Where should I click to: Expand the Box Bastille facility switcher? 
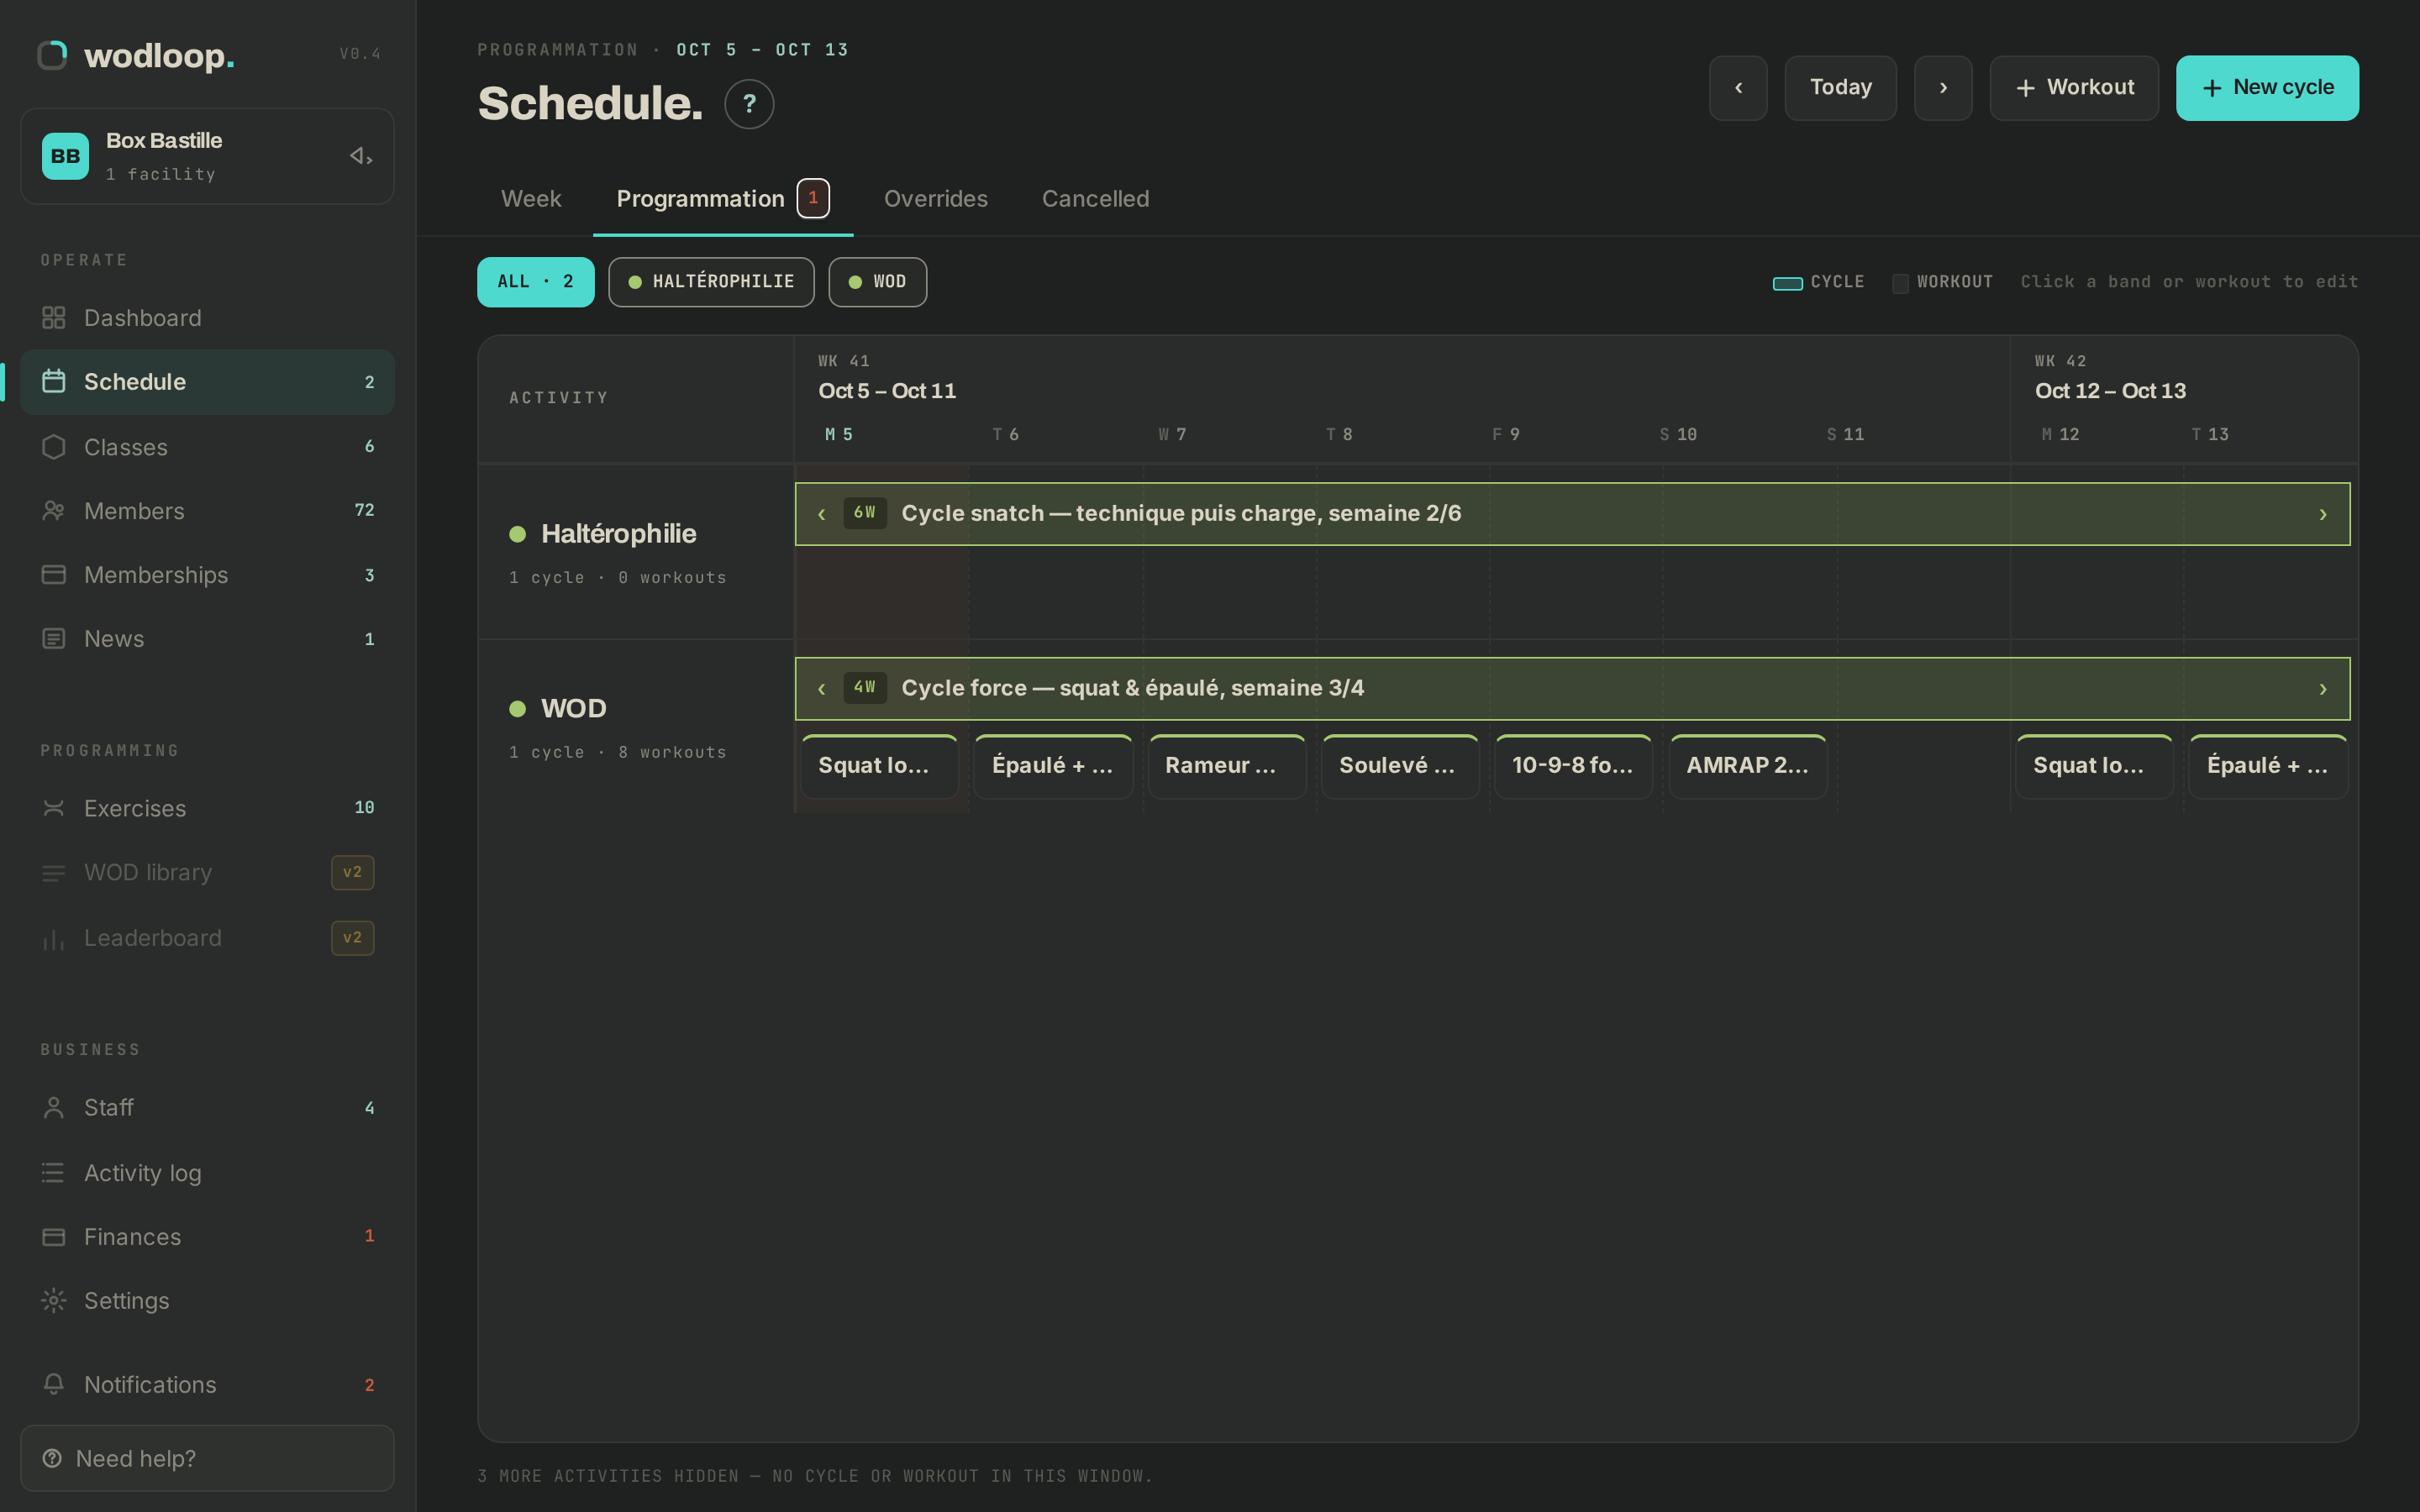coord(361,156)
